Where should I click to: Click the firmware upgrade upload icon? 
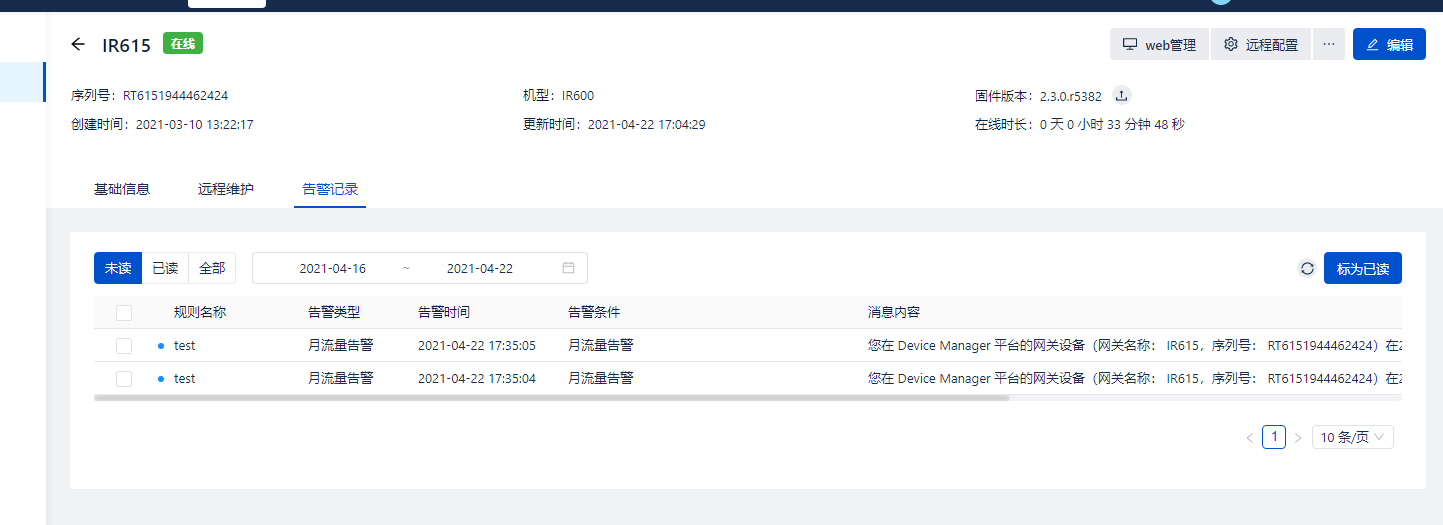point(1122,96)
